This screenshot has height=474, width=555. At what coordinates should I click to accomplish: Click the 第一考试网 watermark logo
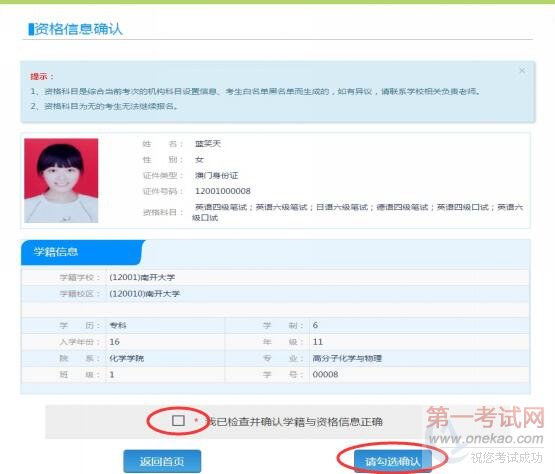point(485,417)
